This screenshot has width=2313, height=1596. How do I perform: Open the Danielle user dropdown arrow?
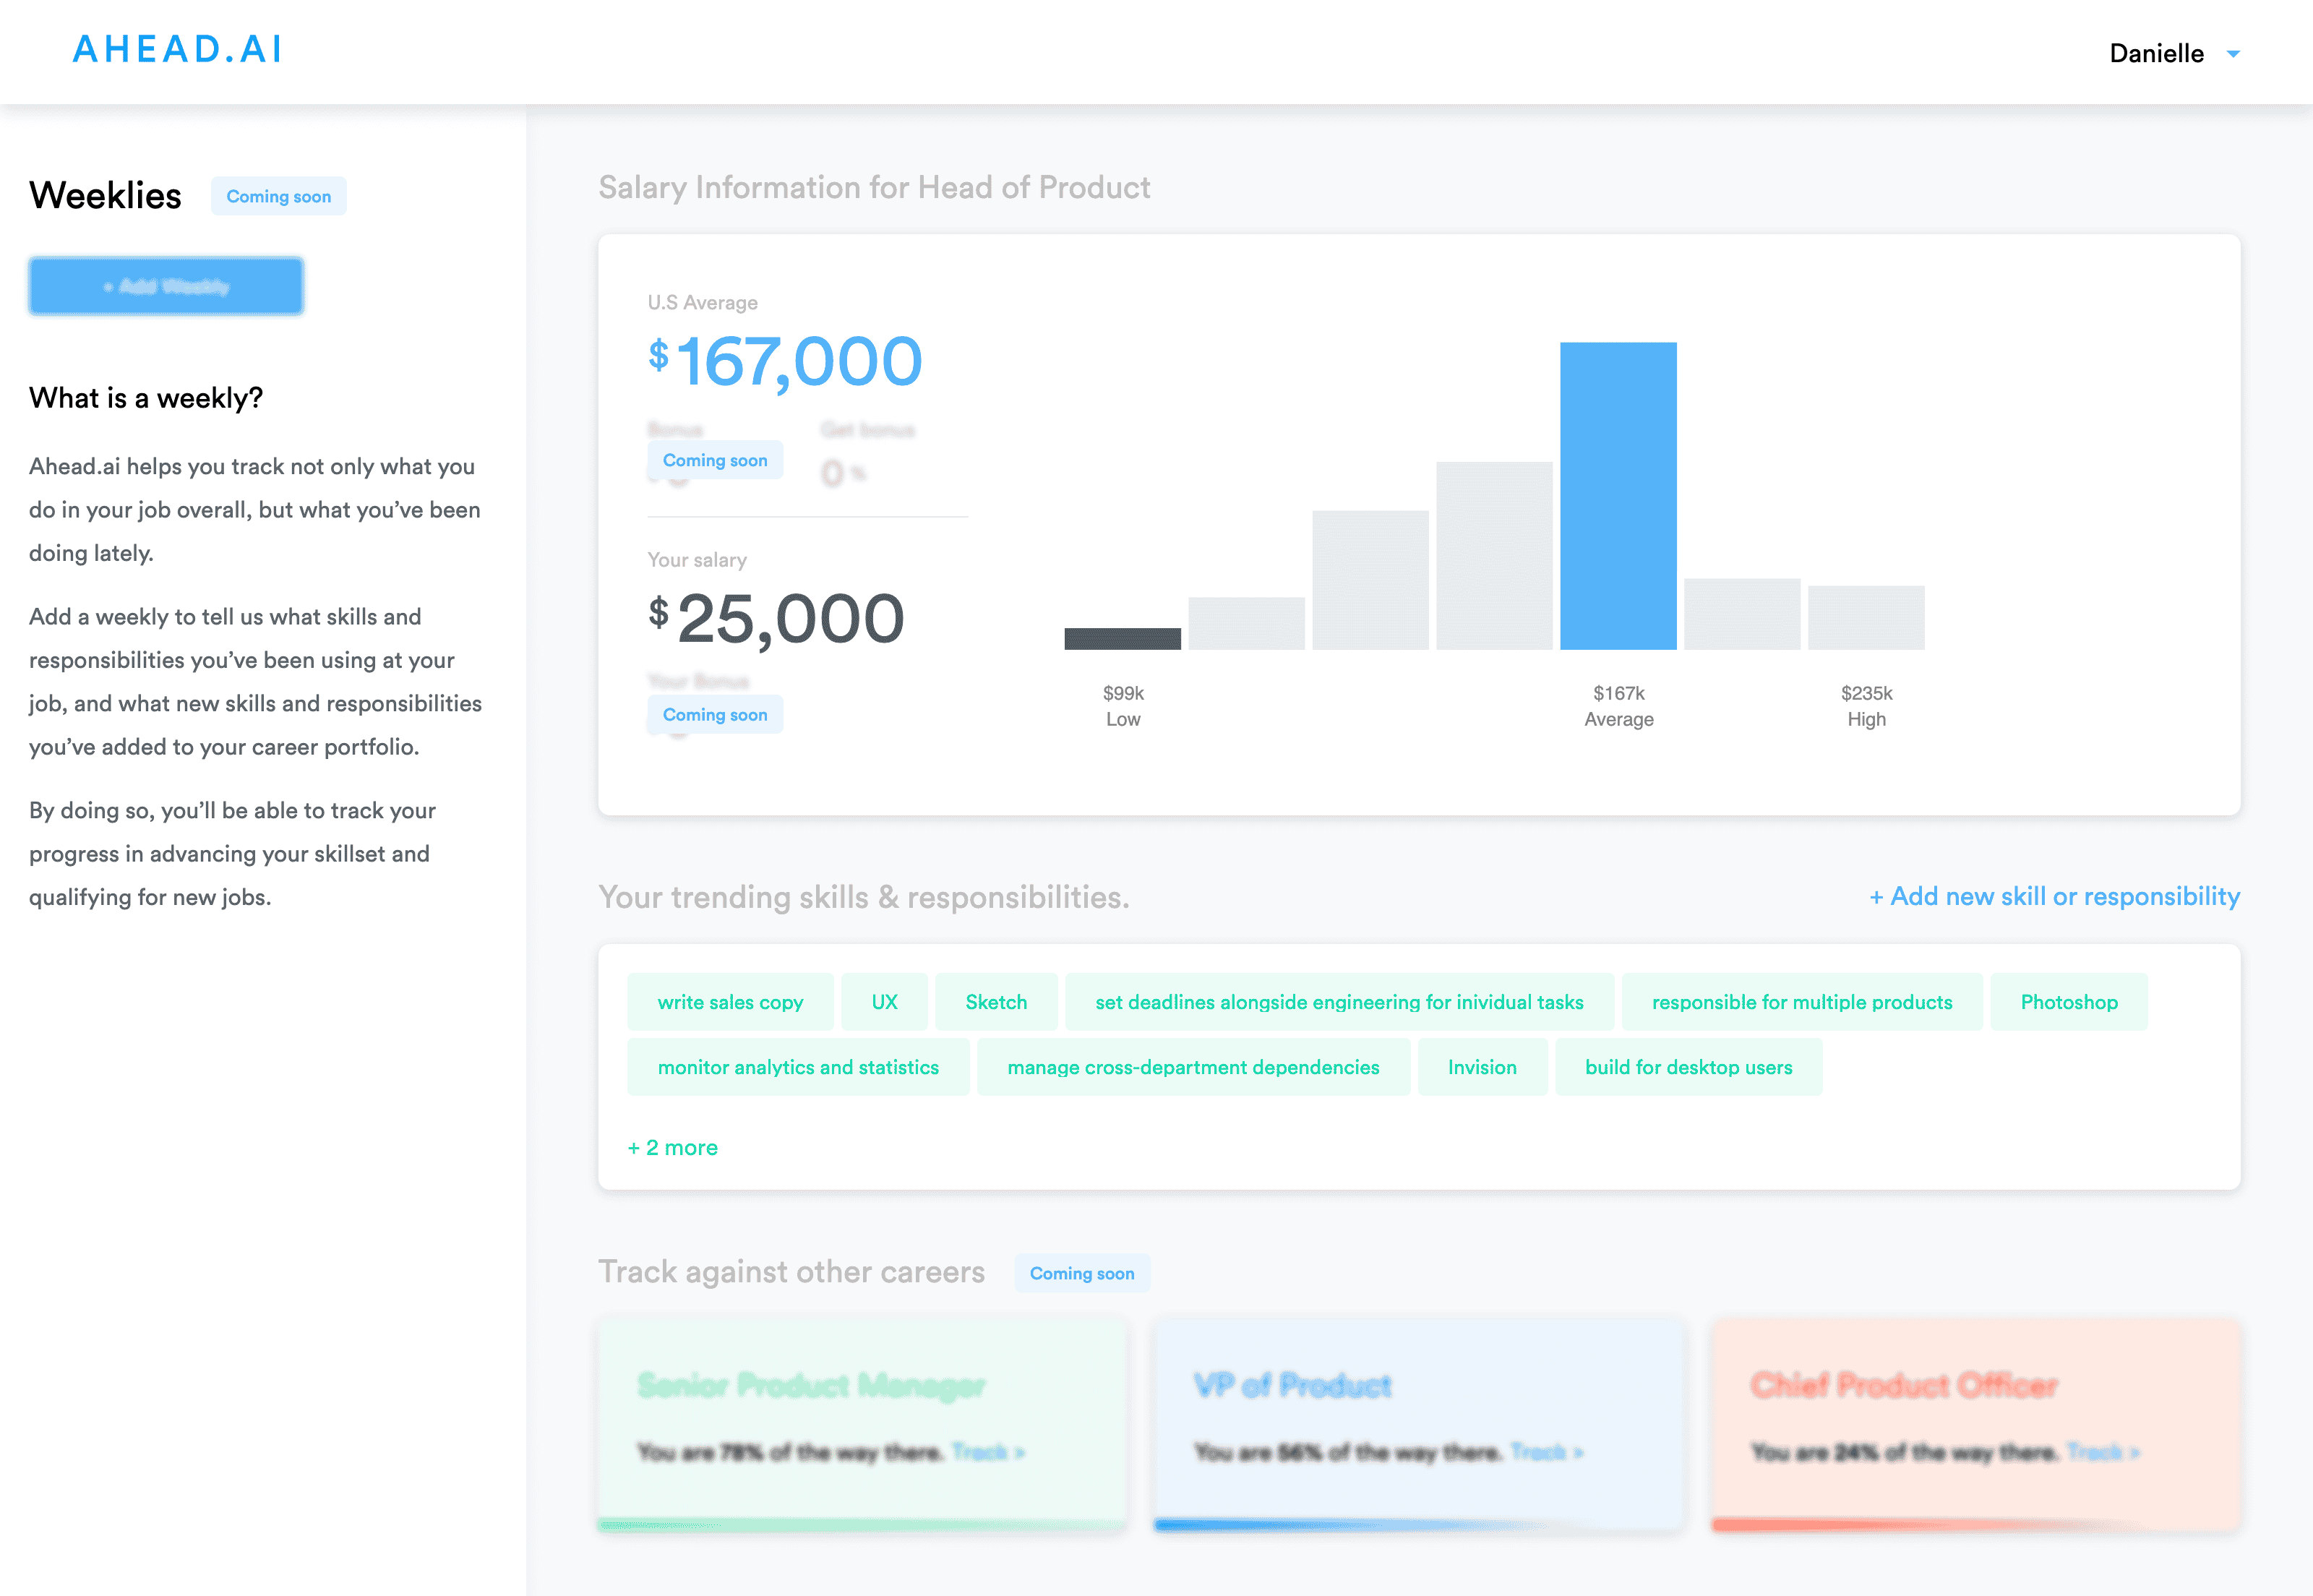pyautogui.click(x=2233, y=54)
